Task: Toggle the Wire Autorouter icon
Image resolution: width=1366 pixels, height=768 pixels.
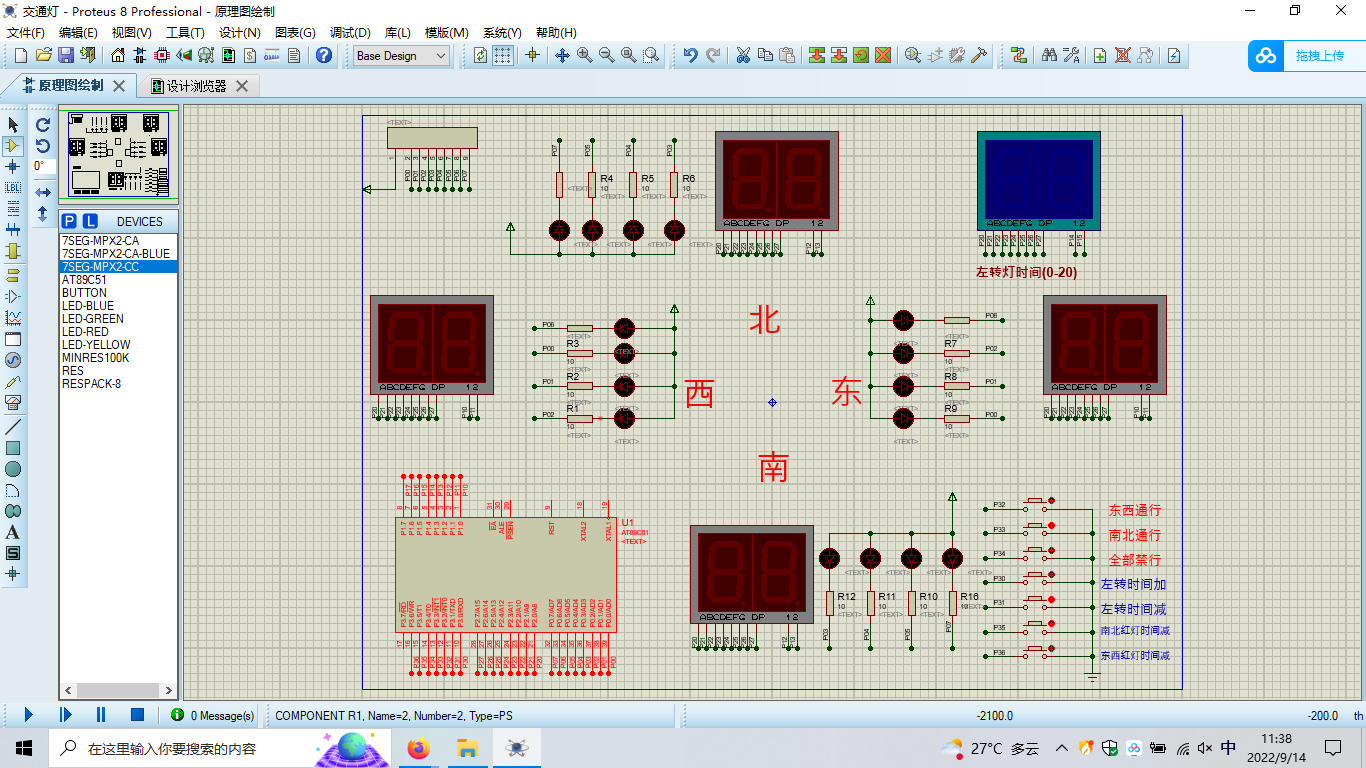Action: (x=1019, y=55)
